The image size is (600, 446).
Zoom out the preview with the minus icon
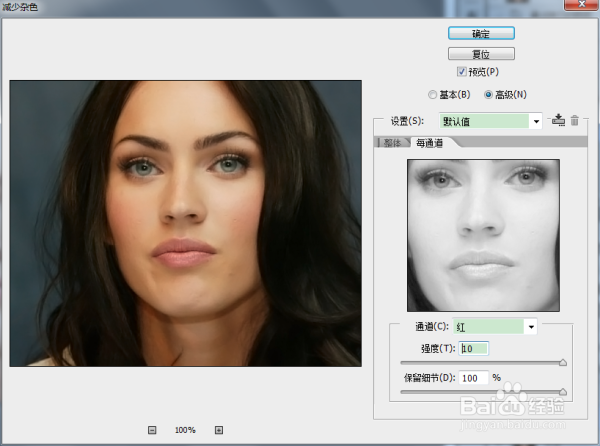(152, 430)
